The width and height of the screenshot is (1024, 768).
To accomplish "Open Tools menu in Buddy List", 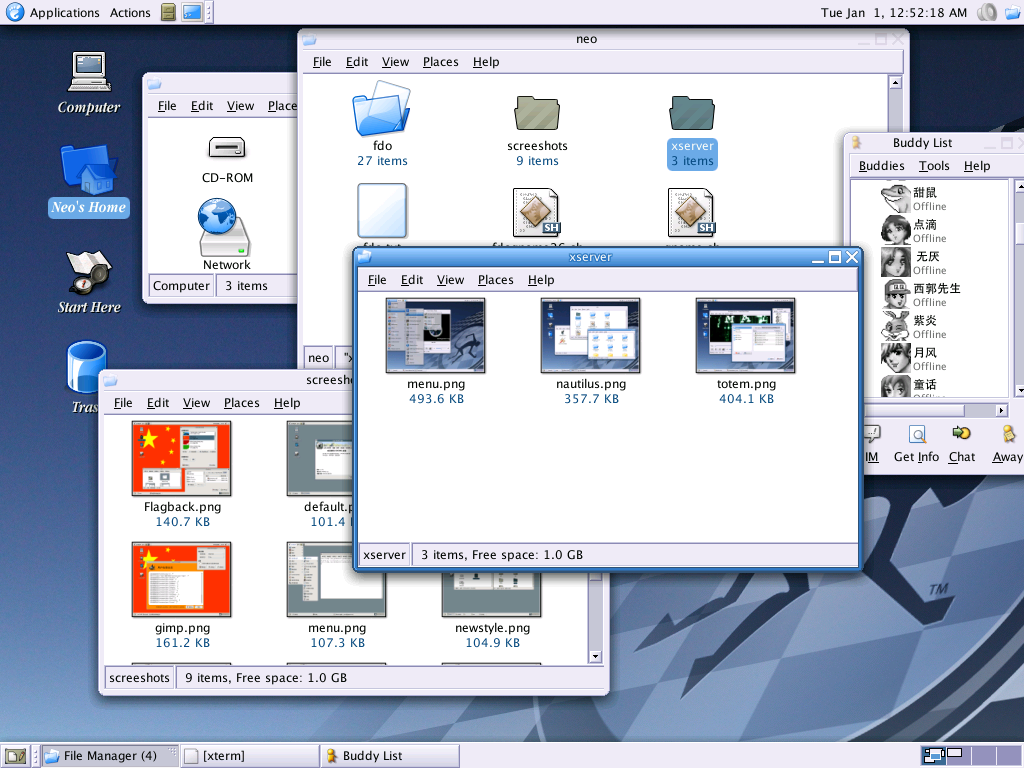I will click(x=934, y=165).
